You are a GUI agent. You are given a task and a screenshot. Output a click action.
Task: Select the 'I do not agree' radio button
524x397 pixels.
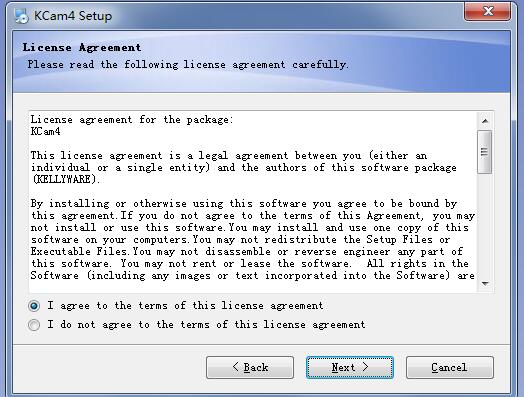[x=34, y=325]
